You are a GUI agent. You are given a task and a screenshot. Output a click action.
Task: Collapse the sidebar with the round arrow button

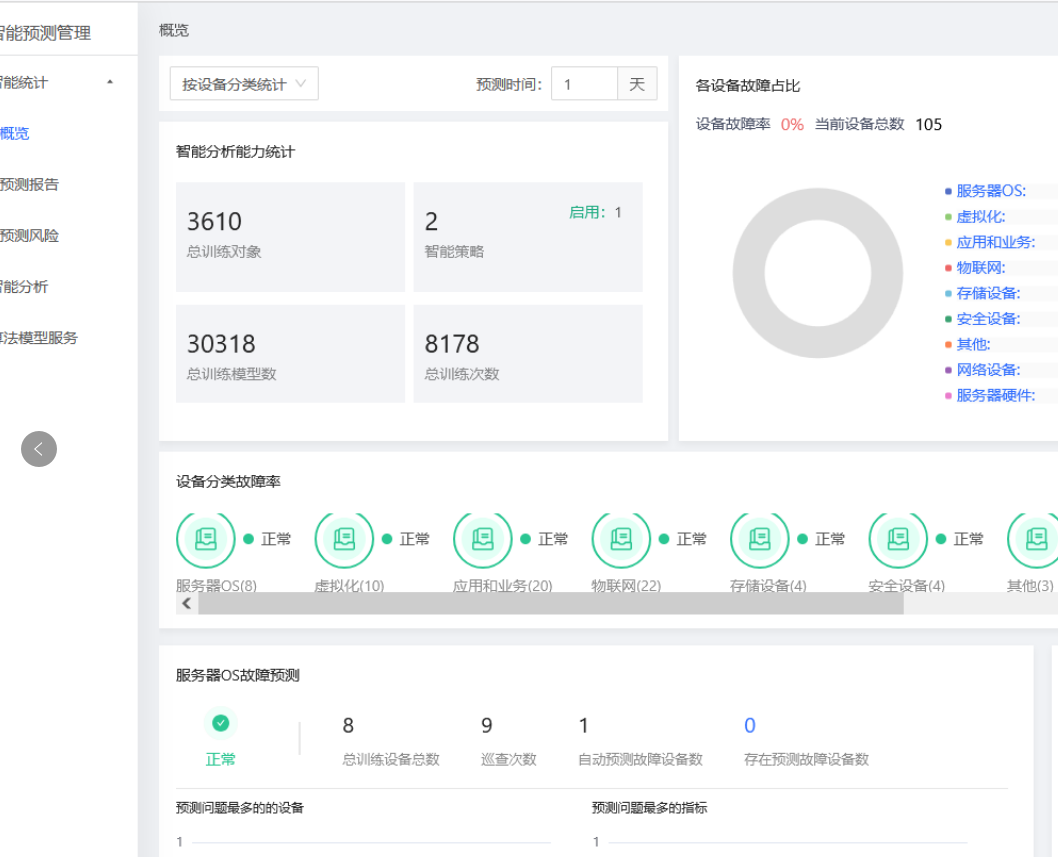click(38, 449)
